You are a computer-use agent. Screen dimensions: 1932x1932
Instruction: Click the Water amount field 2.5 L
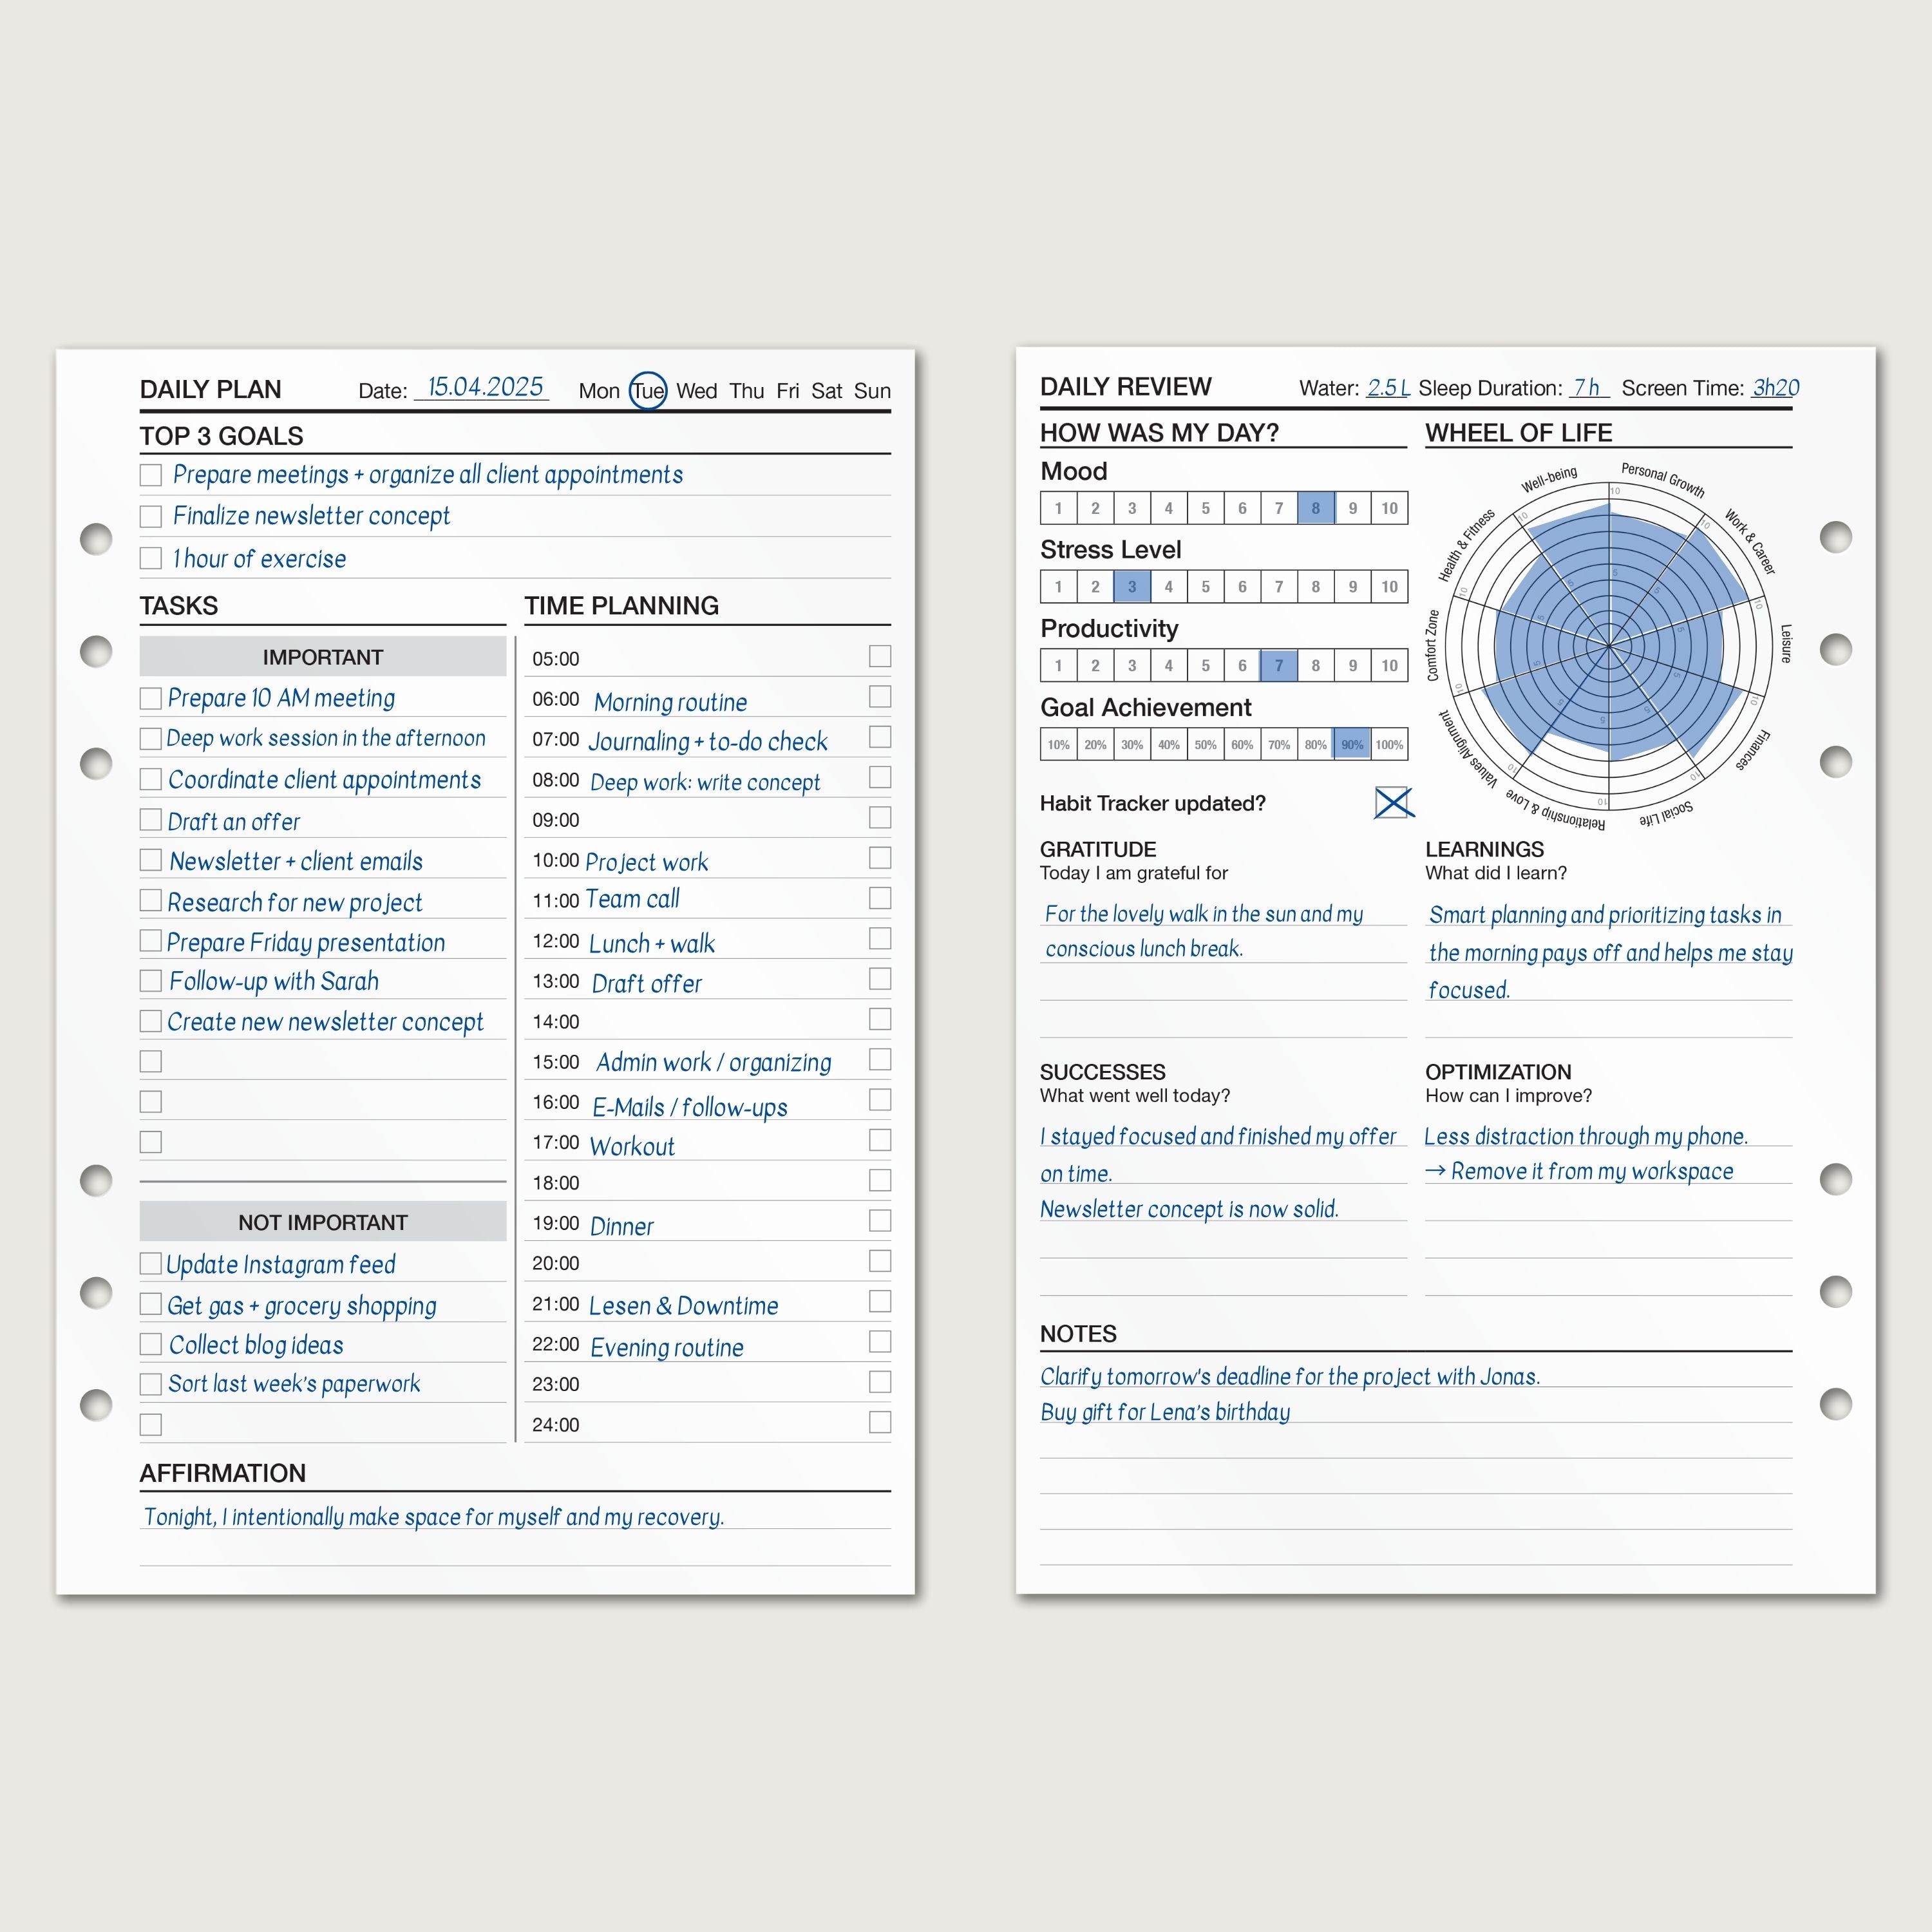(1388, 388)
